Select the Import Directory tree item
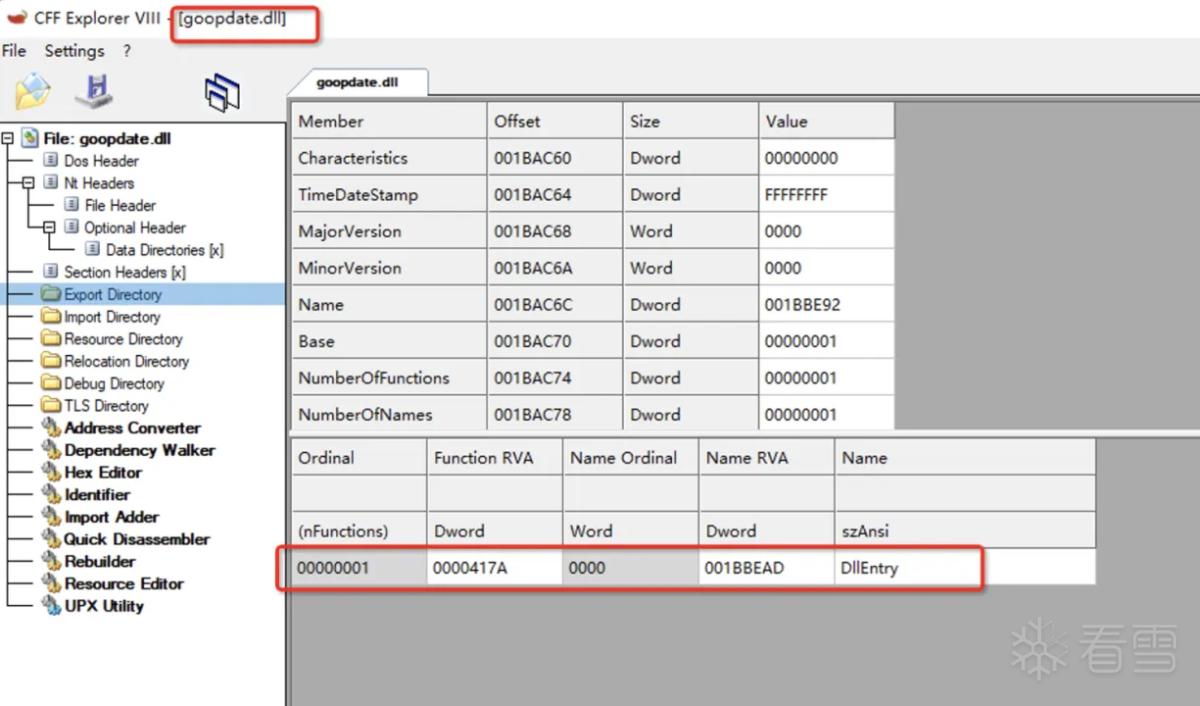The image size is (1200, 706). coord(112,317)
